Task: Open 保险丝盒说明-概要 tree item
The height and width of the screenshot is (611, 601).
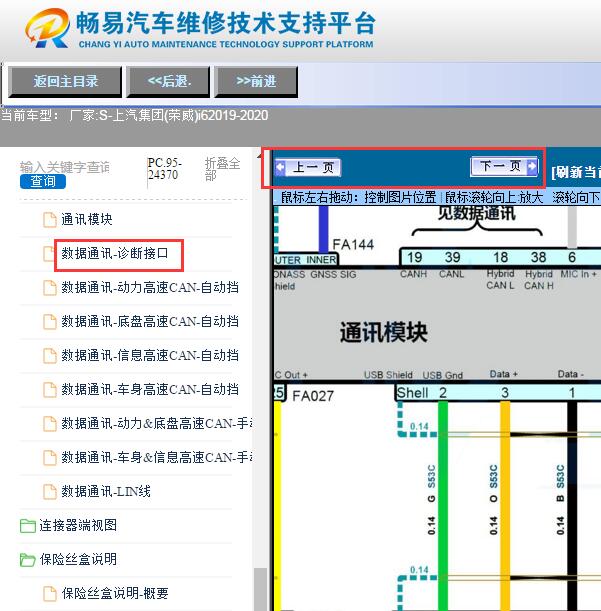Action: point(115,593)
